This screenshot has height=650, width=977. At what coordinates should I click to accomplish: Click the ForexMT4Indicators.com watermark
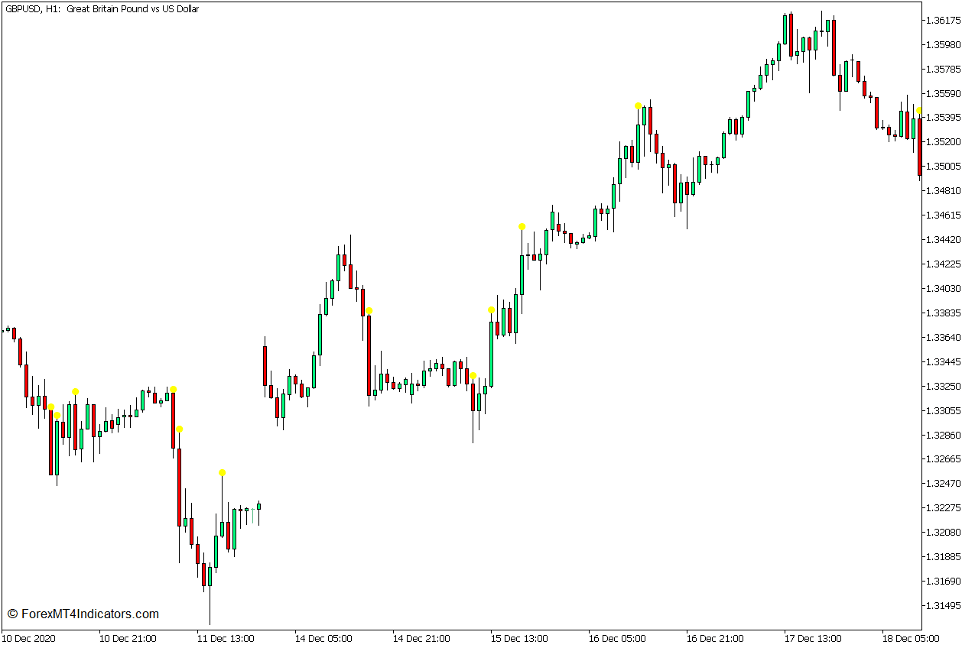pyautogui.click(x=83, y=614)
